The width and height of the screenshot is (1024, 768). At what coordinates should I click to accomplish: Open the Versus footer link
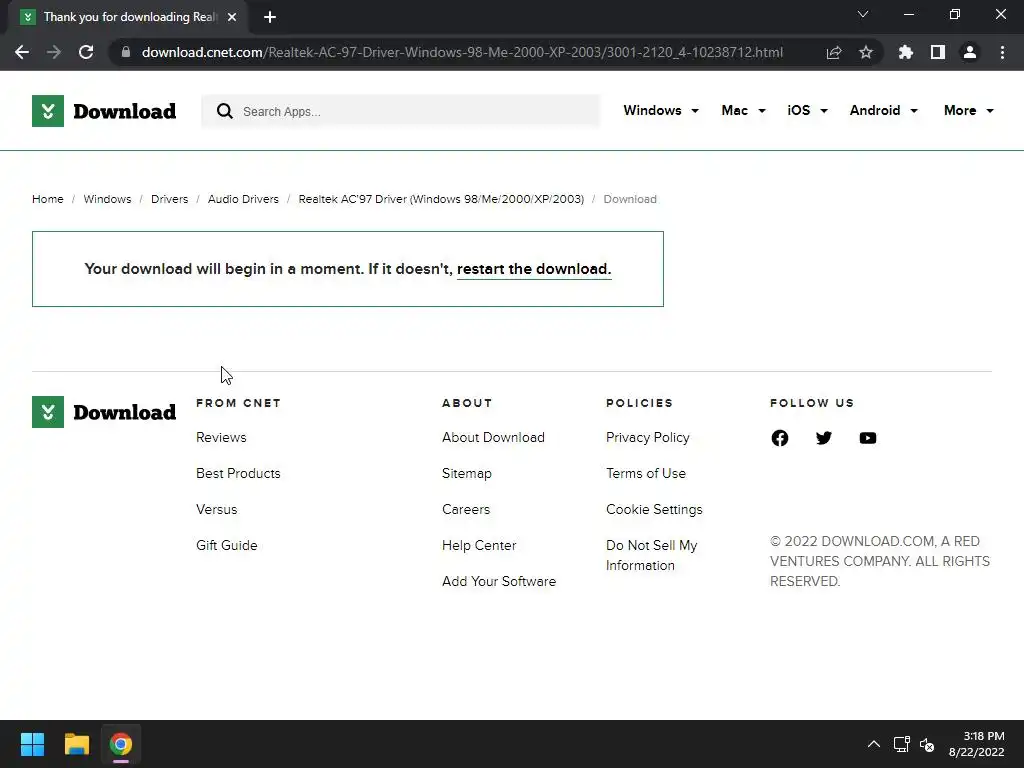pos(216,509)
